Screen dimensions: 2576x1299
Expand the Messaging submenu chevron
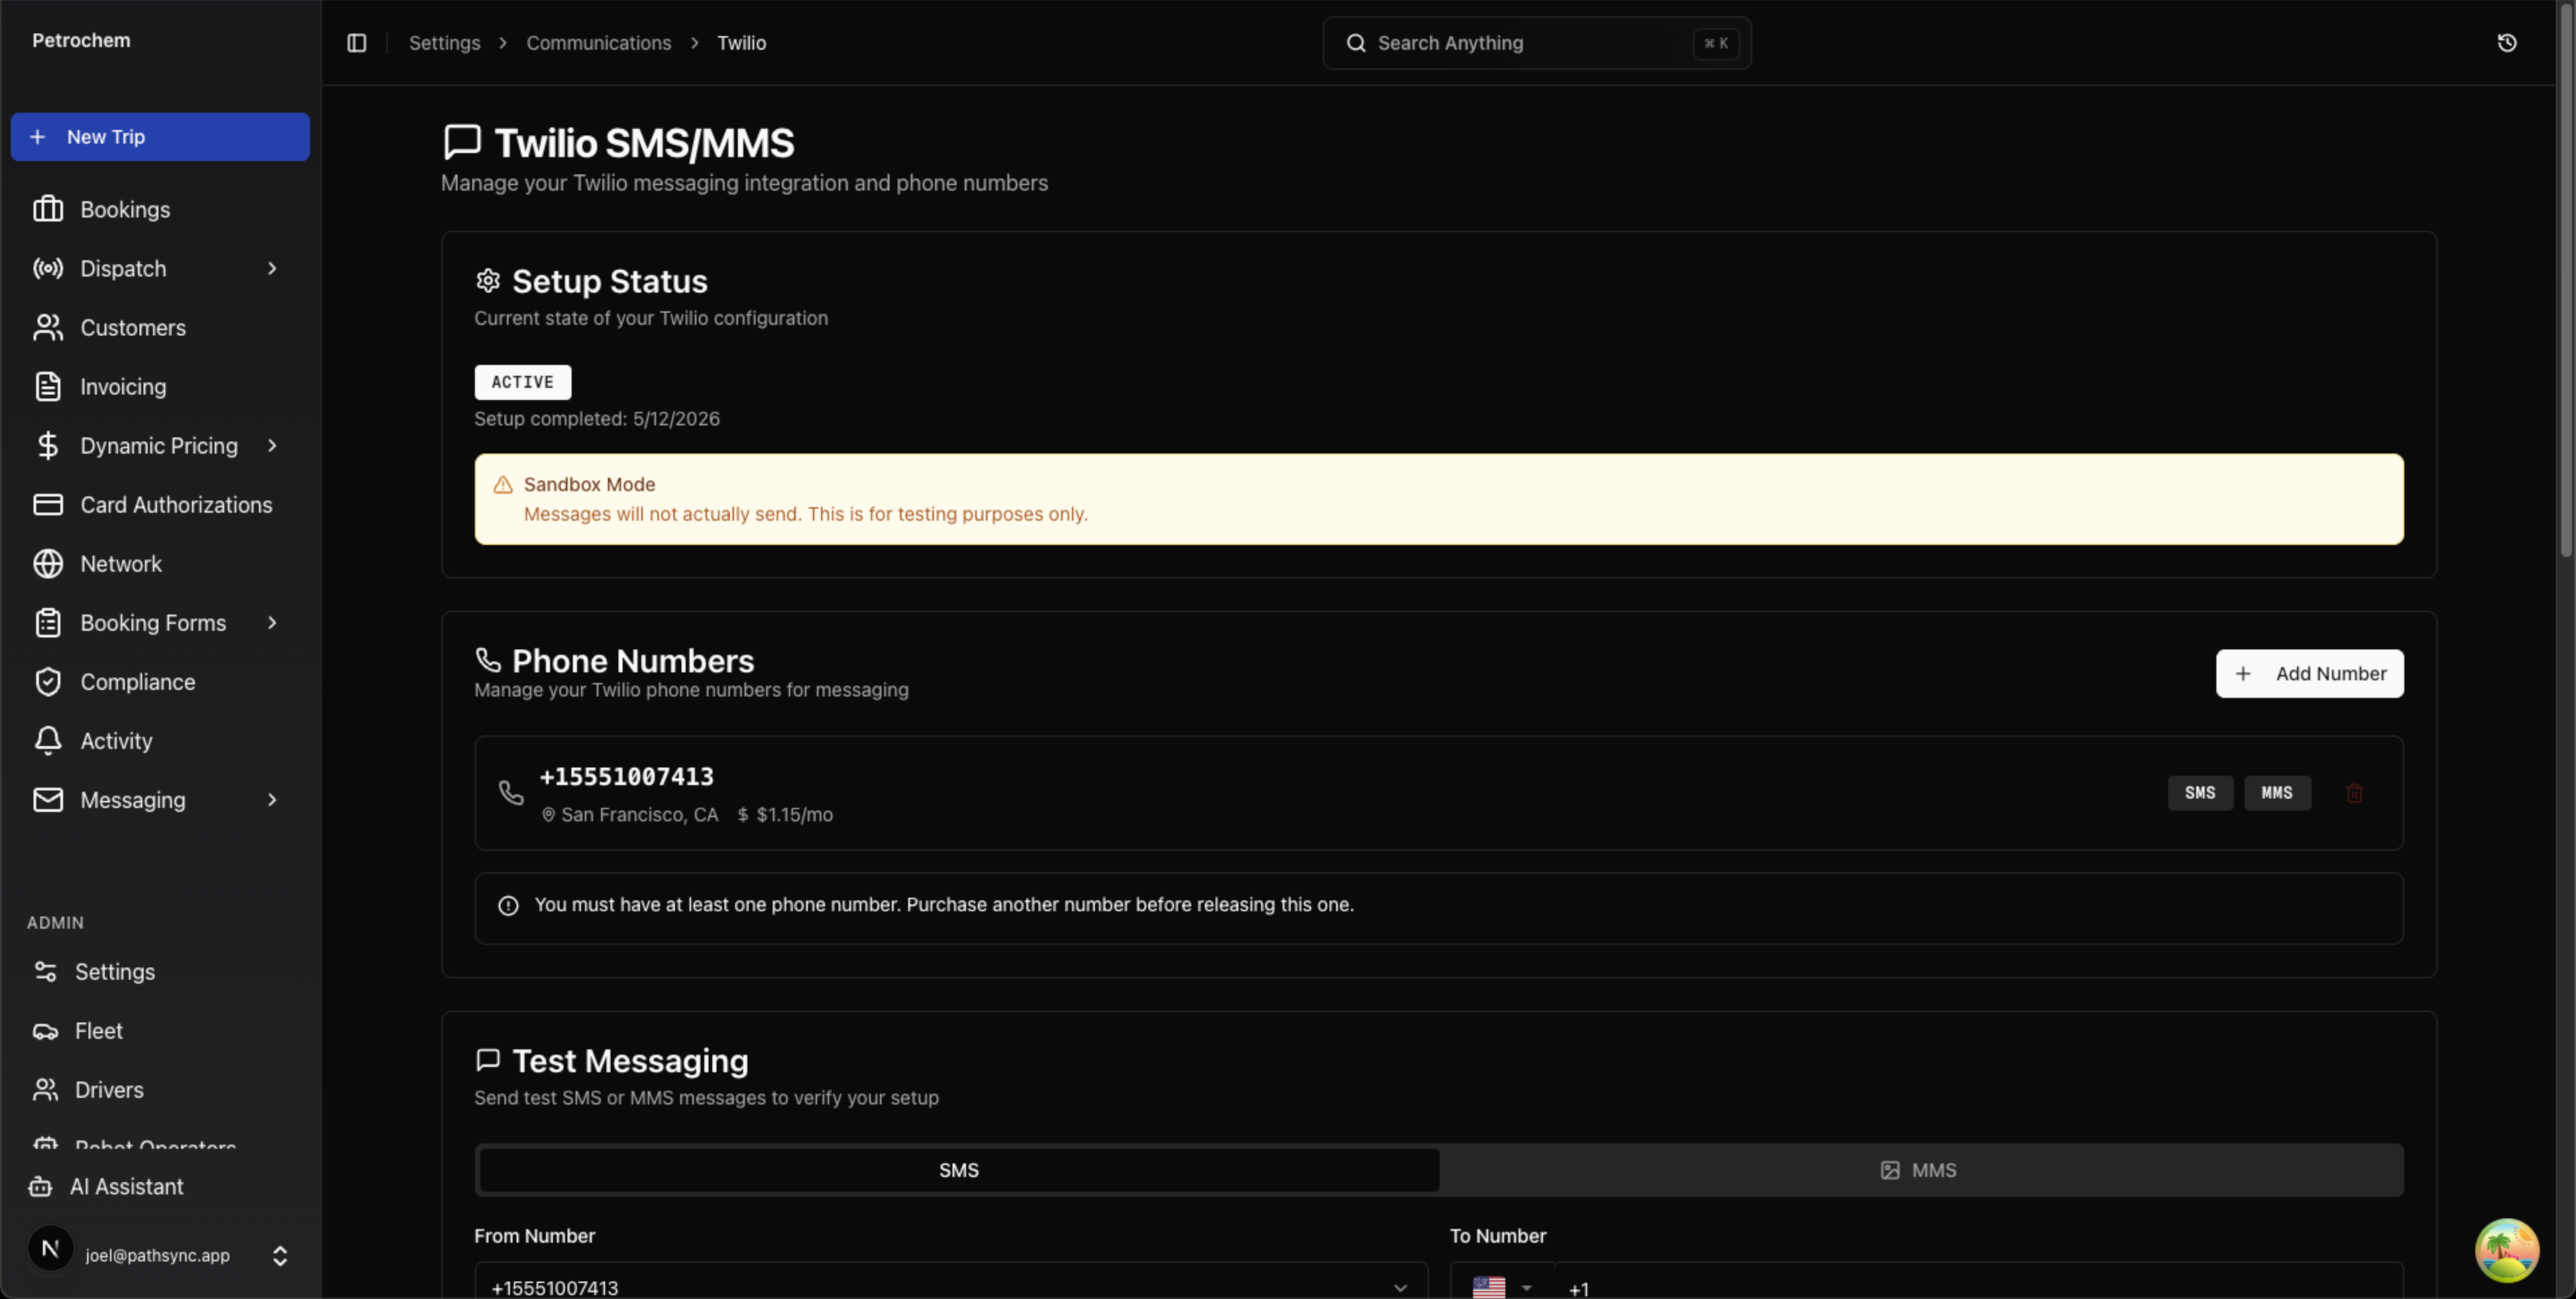[x=272, y=799]
